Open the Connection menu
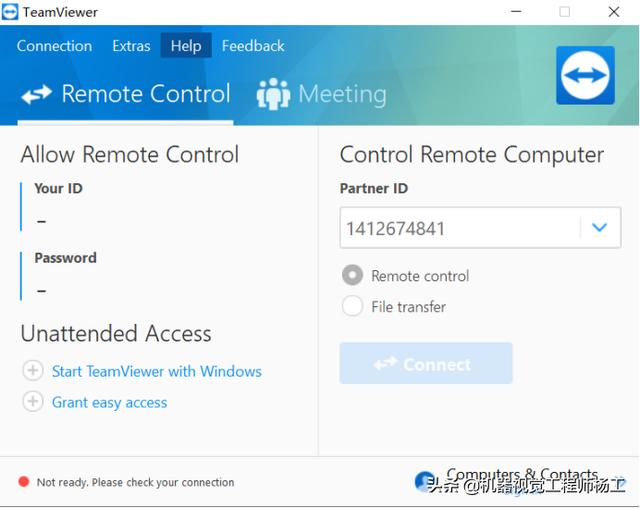 (54, 46)
